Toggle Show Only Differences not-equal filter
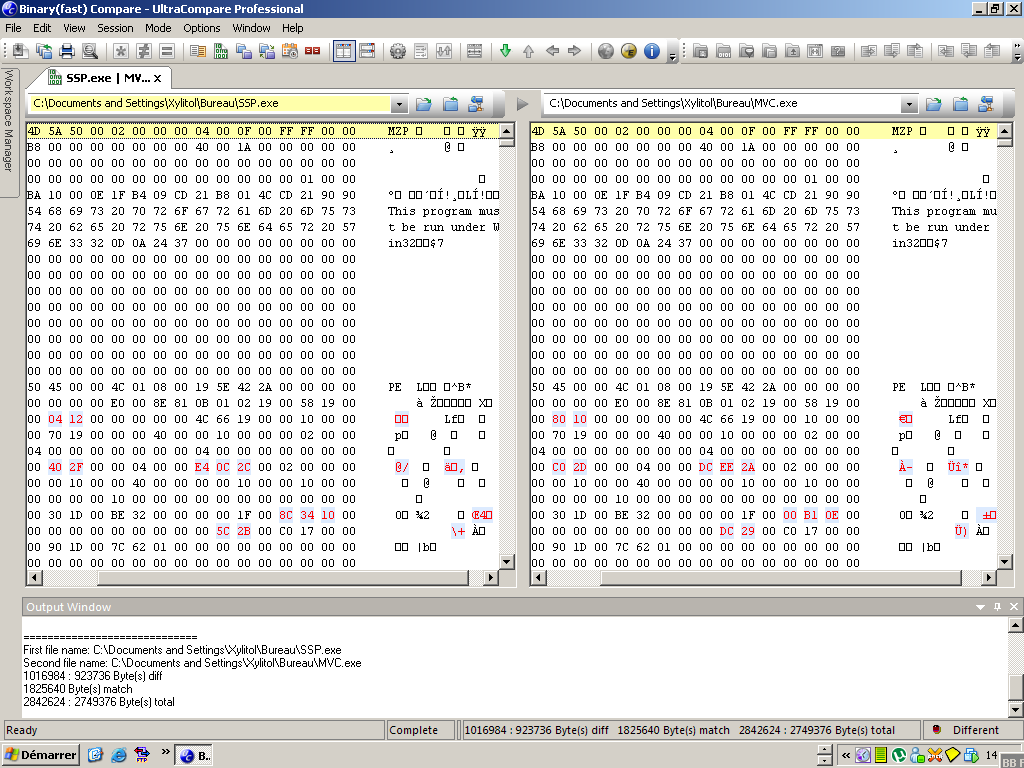1024x768 pixels. coord(144,51)
